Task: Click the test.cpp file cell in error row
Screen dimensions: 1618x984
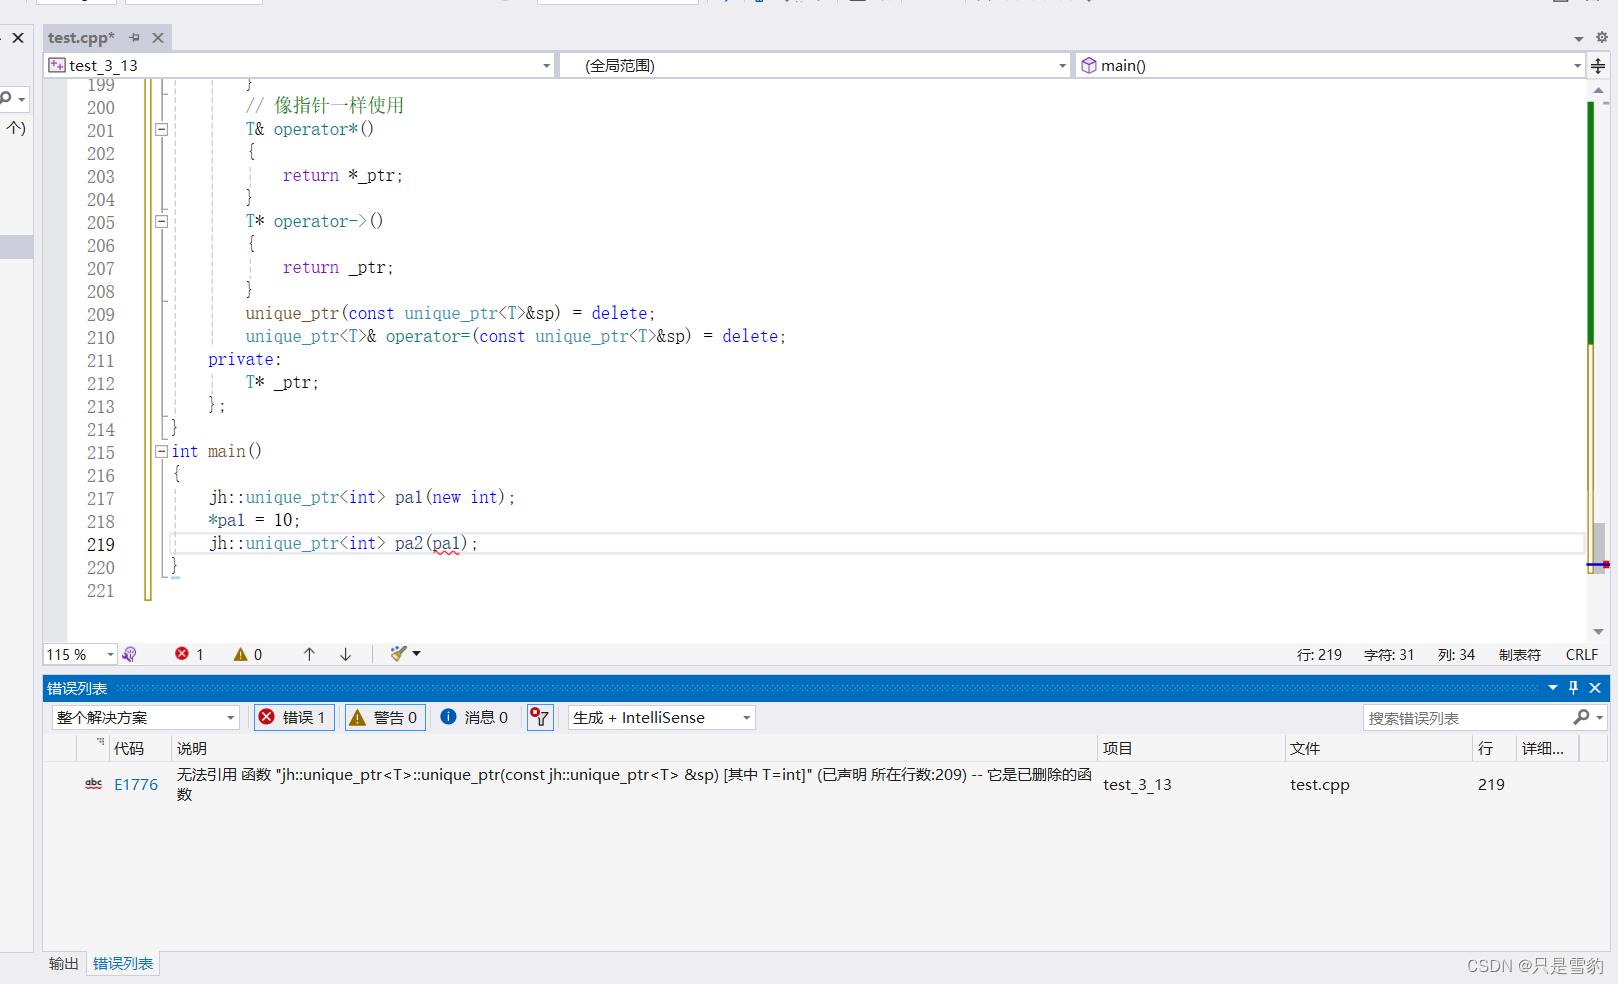Action: pyautogui.click(x=1320, y=785)
